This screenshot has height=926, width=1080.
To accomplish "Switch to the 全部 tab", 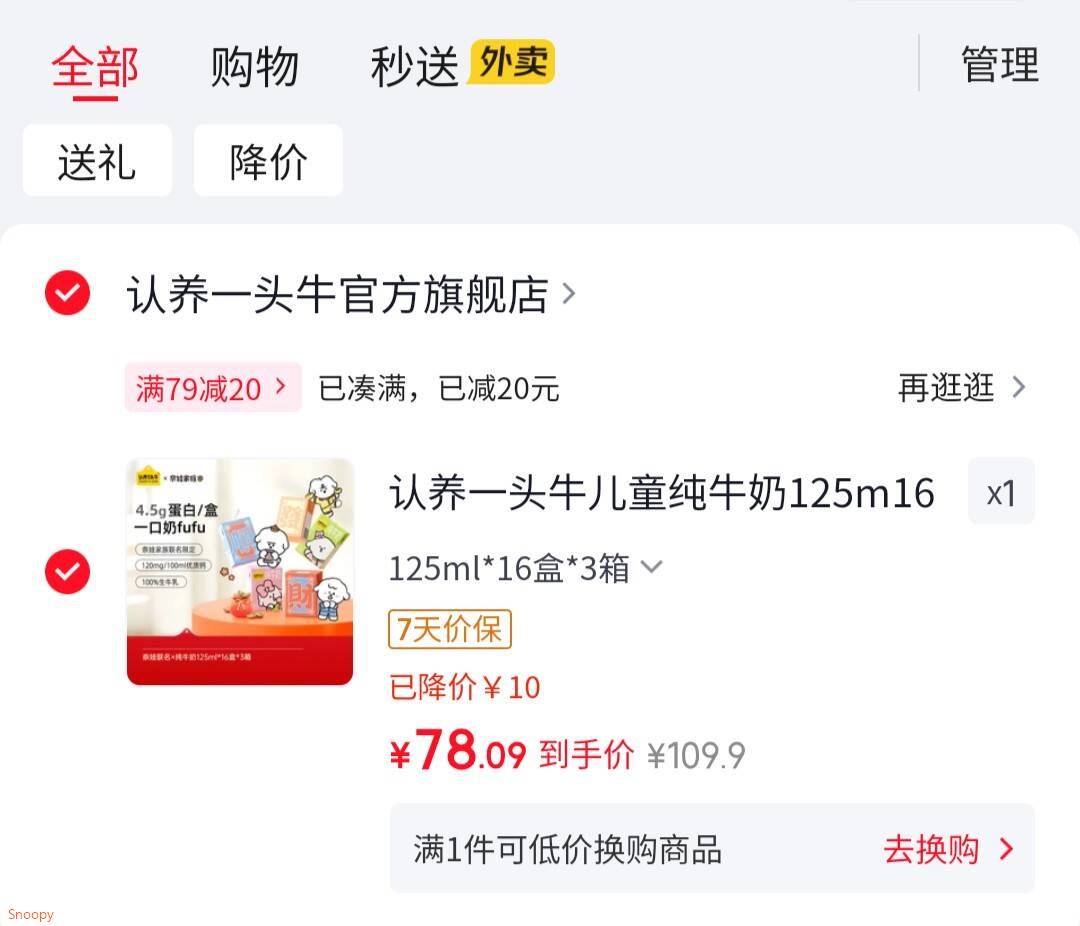I will tap(95, 68).
